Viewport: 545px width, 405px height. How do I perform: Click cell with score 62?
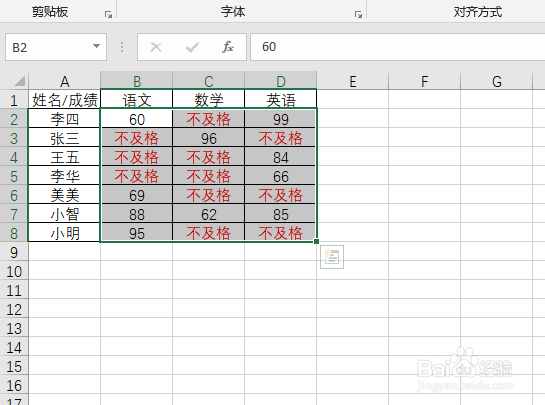click(x=209, y=214)
